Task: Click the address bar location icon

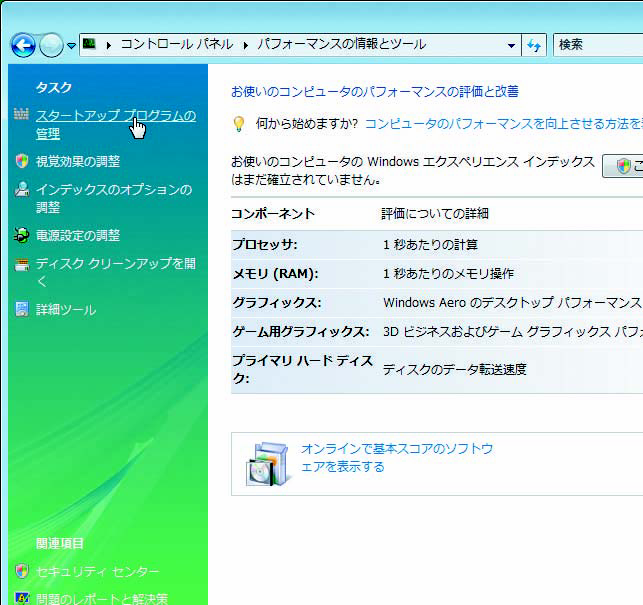Action: pos(89,43)
